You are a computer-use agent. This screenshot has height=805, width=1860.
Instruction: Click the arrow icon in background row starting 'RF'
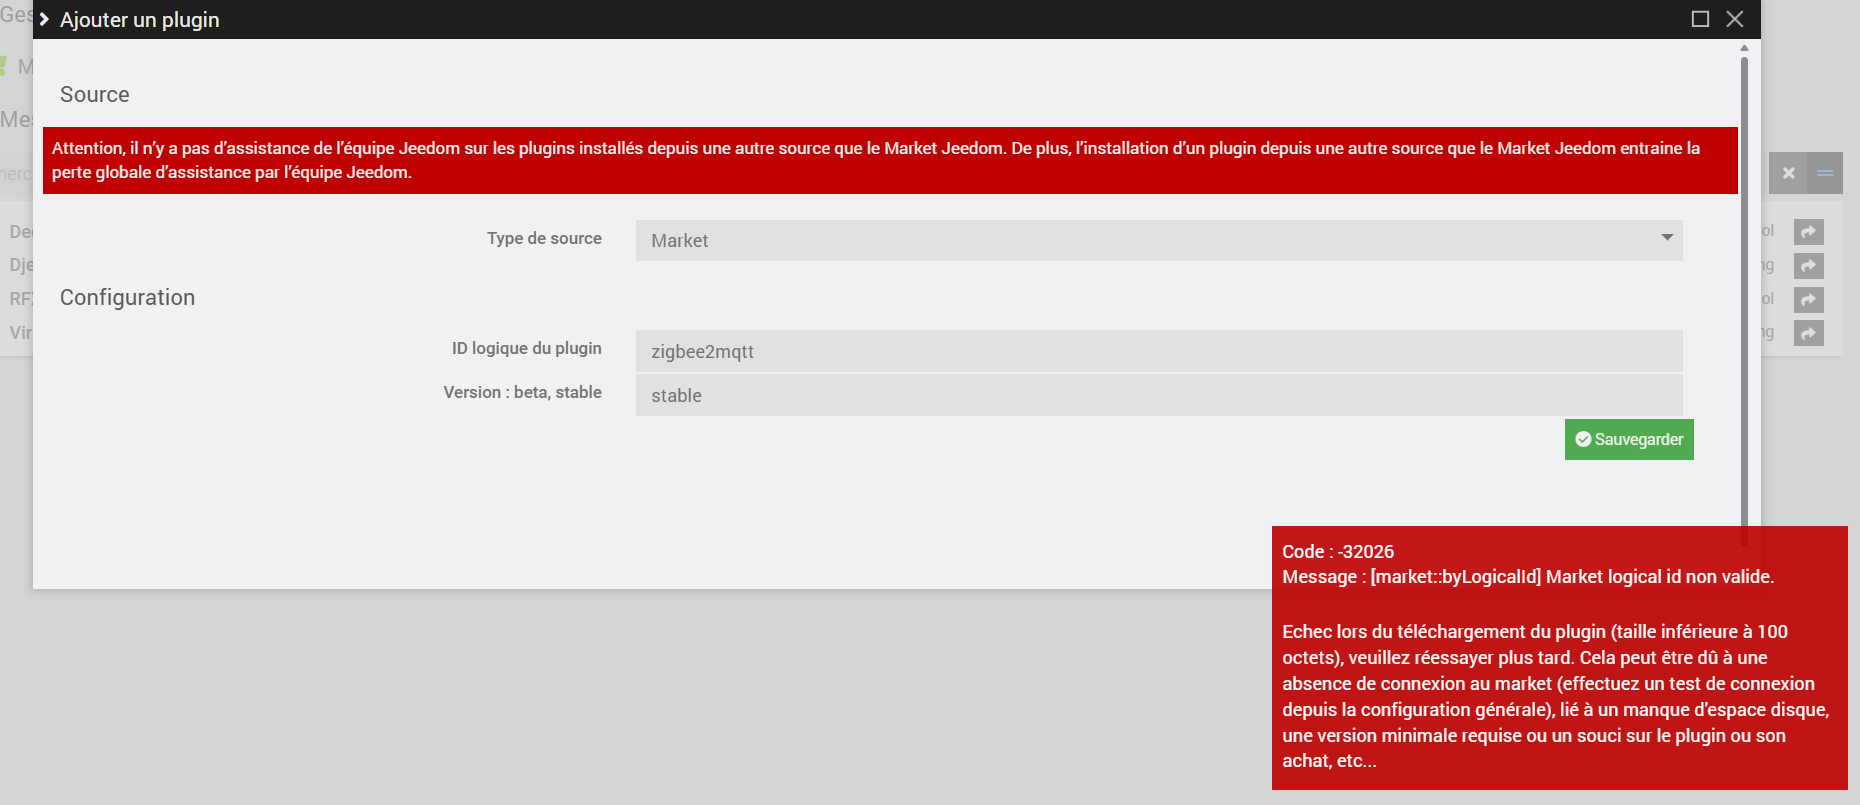pyautogui.click(x=1808, y=300)
